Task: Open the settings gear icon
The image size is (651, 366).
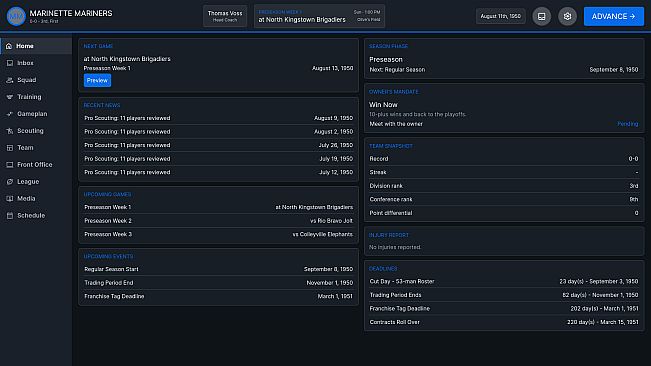Action: click(567, 16)
